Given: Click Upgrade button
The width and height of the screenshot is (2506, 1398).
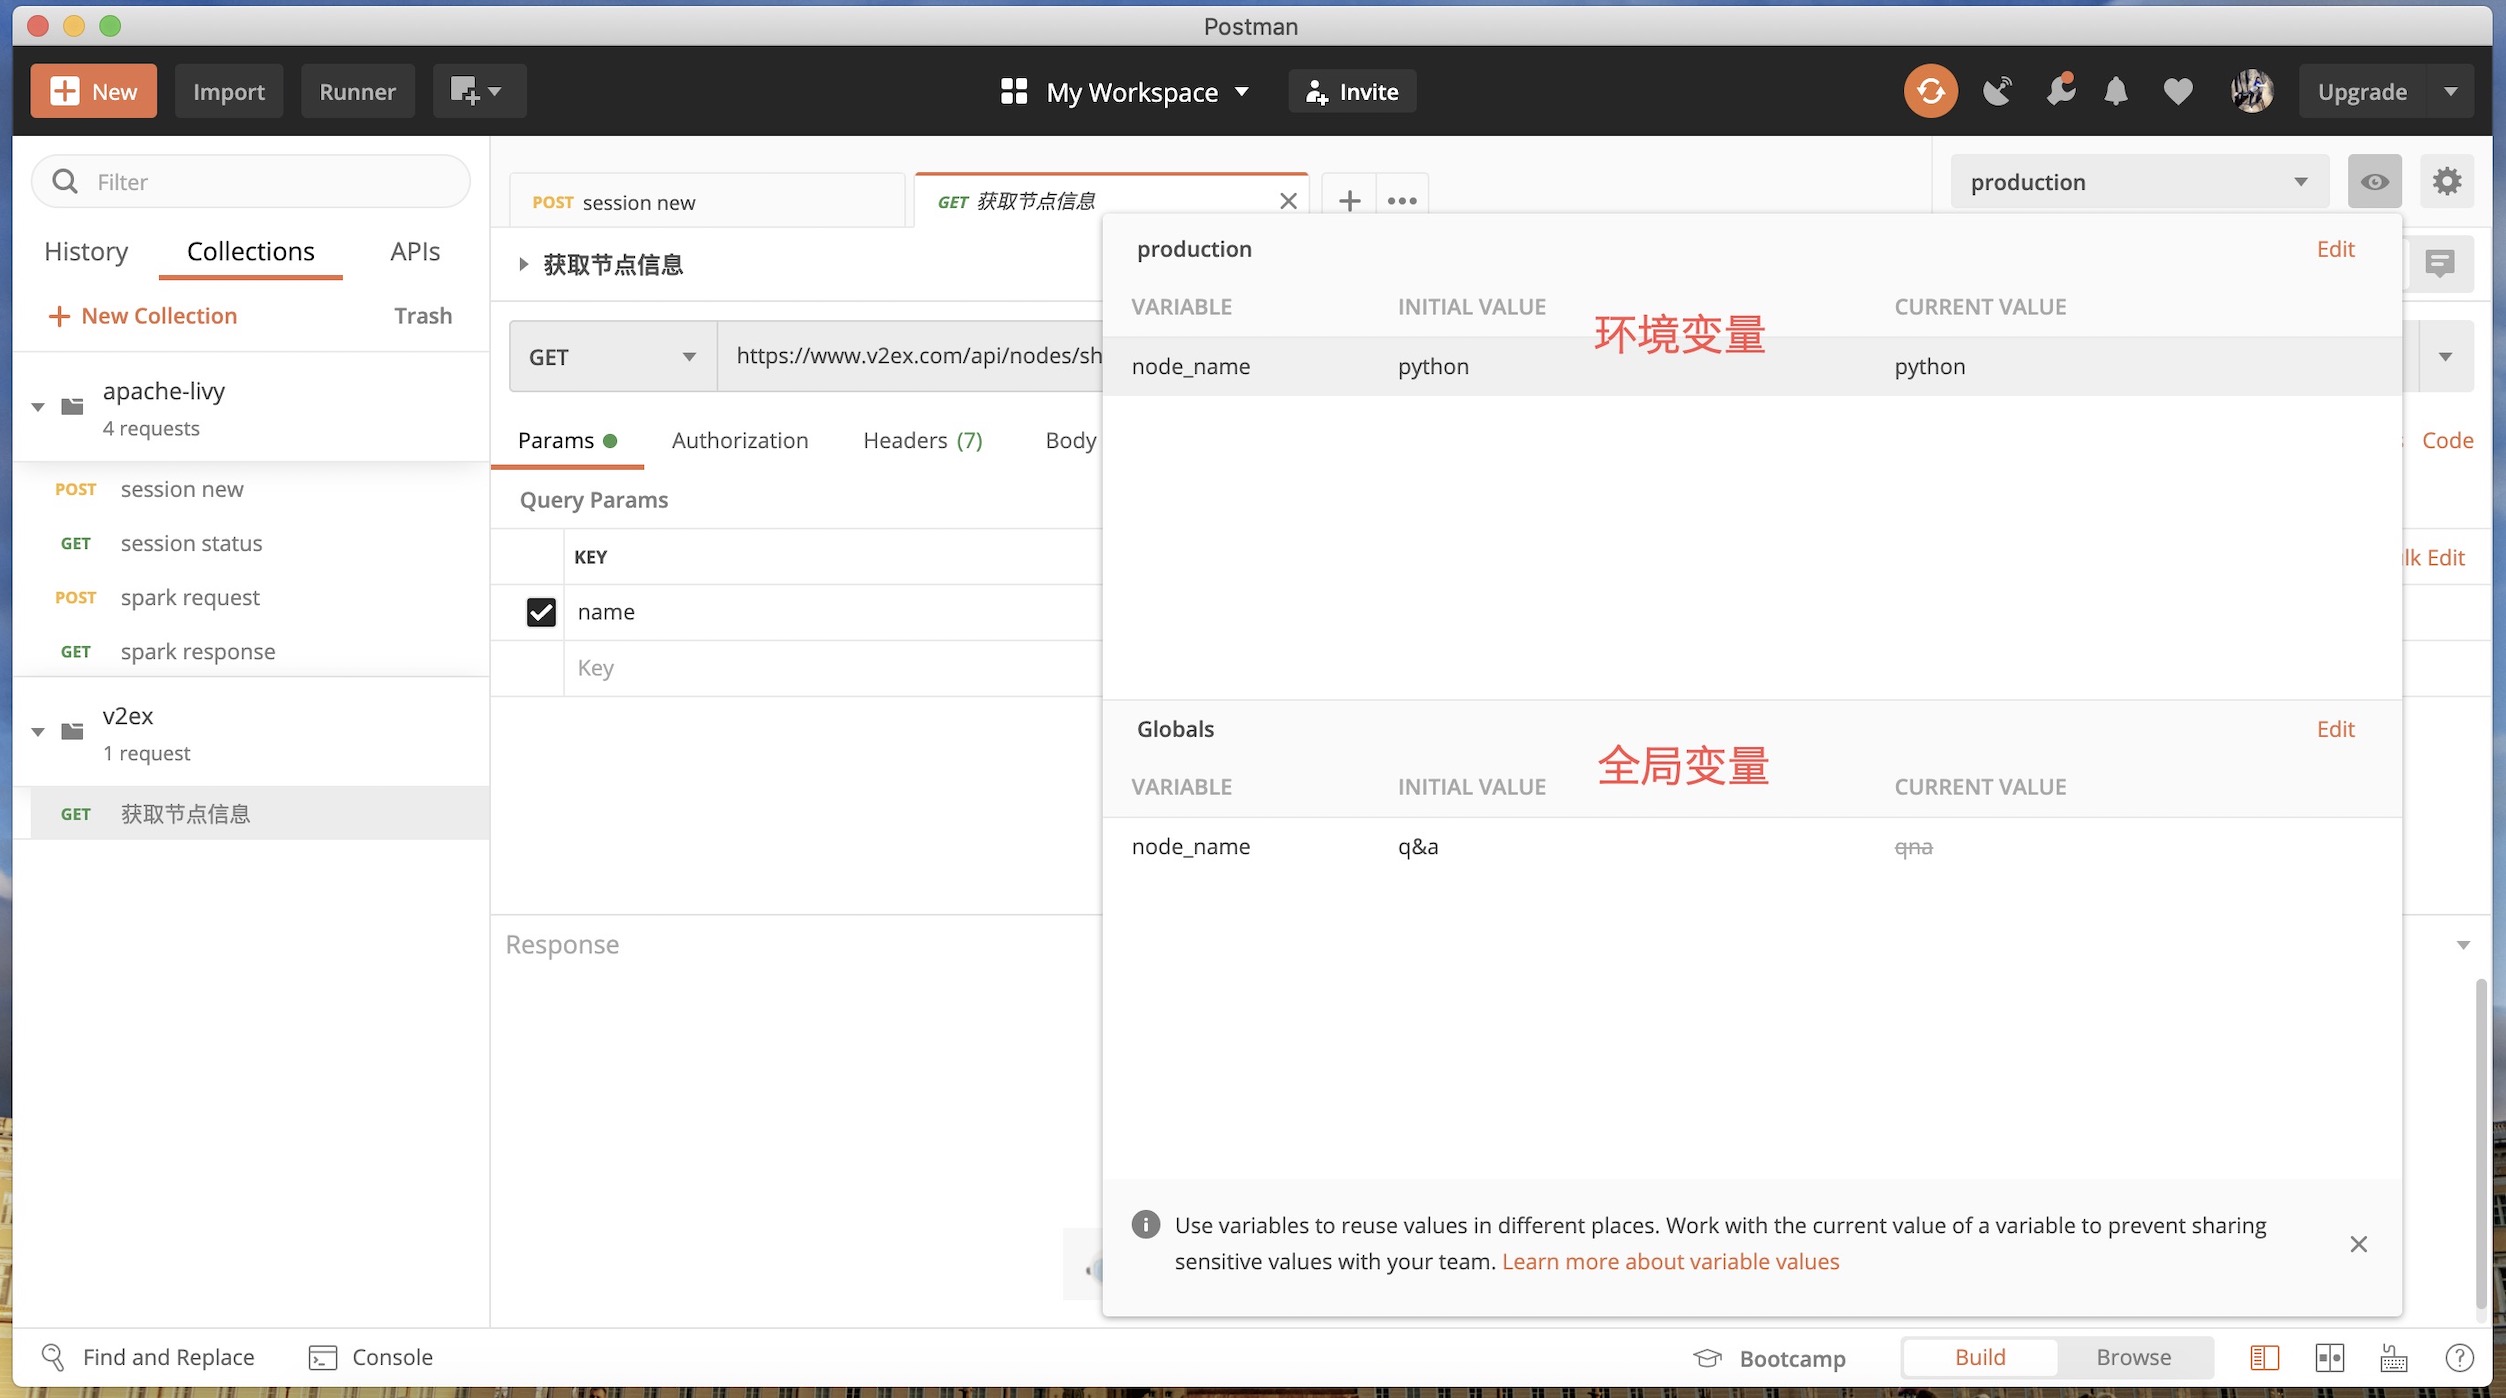Looking at the screenshot, I should [x=2362, y=91].
